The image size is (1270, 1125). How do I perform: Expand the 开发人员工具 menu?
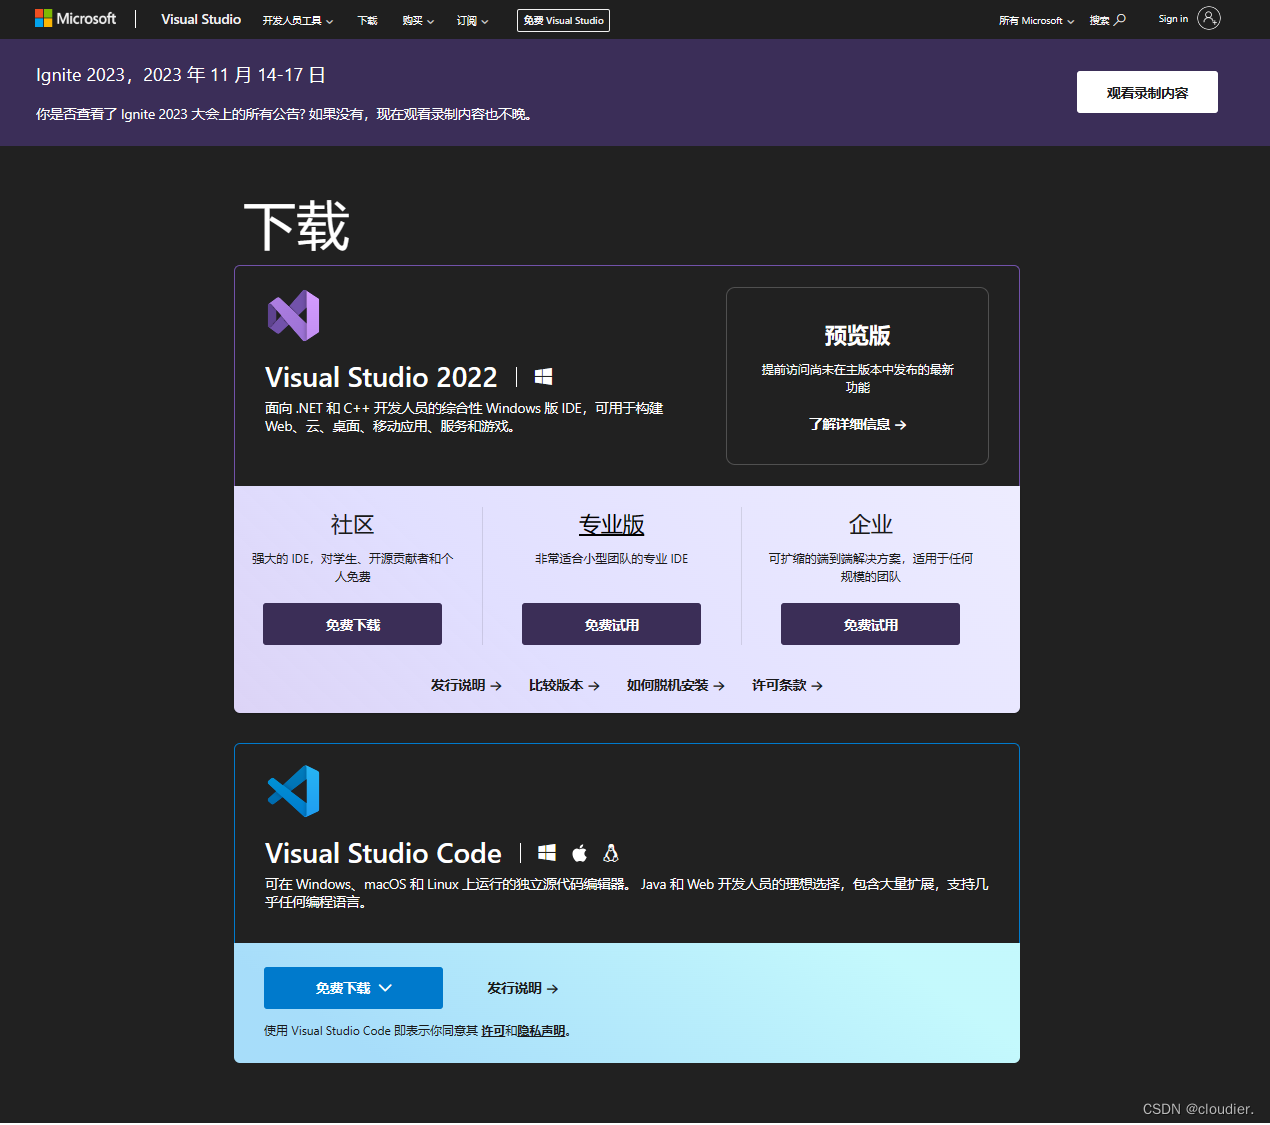point(298,21)
